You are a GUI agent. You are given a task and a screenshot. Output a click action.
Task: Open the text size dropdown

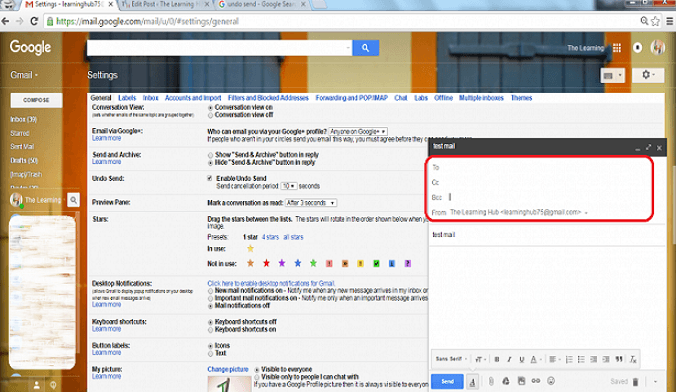pyautogui.click(x=480, y=359)
